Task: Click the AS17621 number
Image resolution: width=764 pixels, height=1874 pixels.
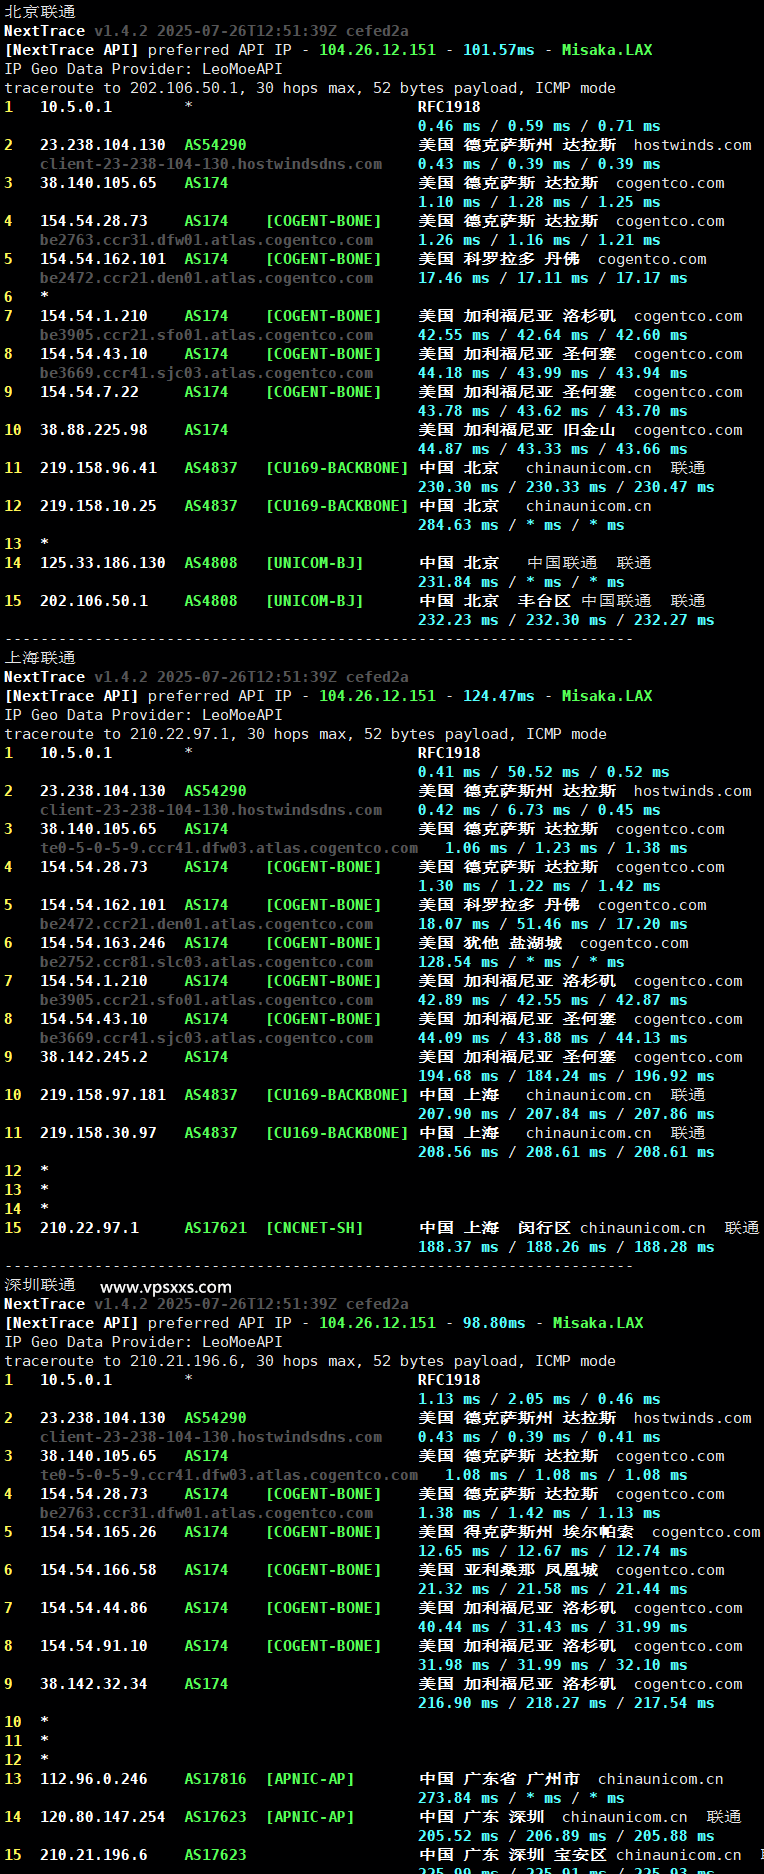Action: tap(215, 1228)
